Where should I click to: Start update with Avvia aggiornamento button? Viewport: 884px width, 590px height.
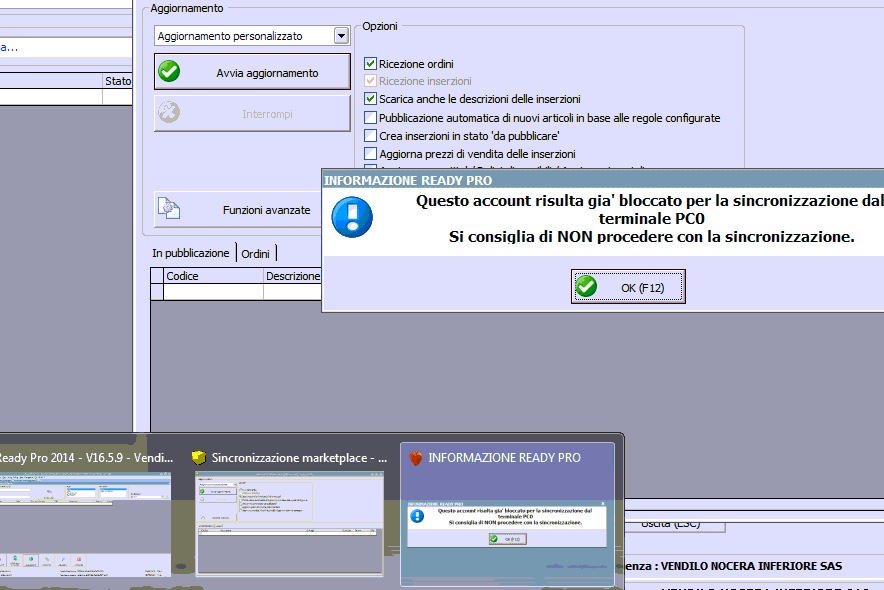click(252, 72)
